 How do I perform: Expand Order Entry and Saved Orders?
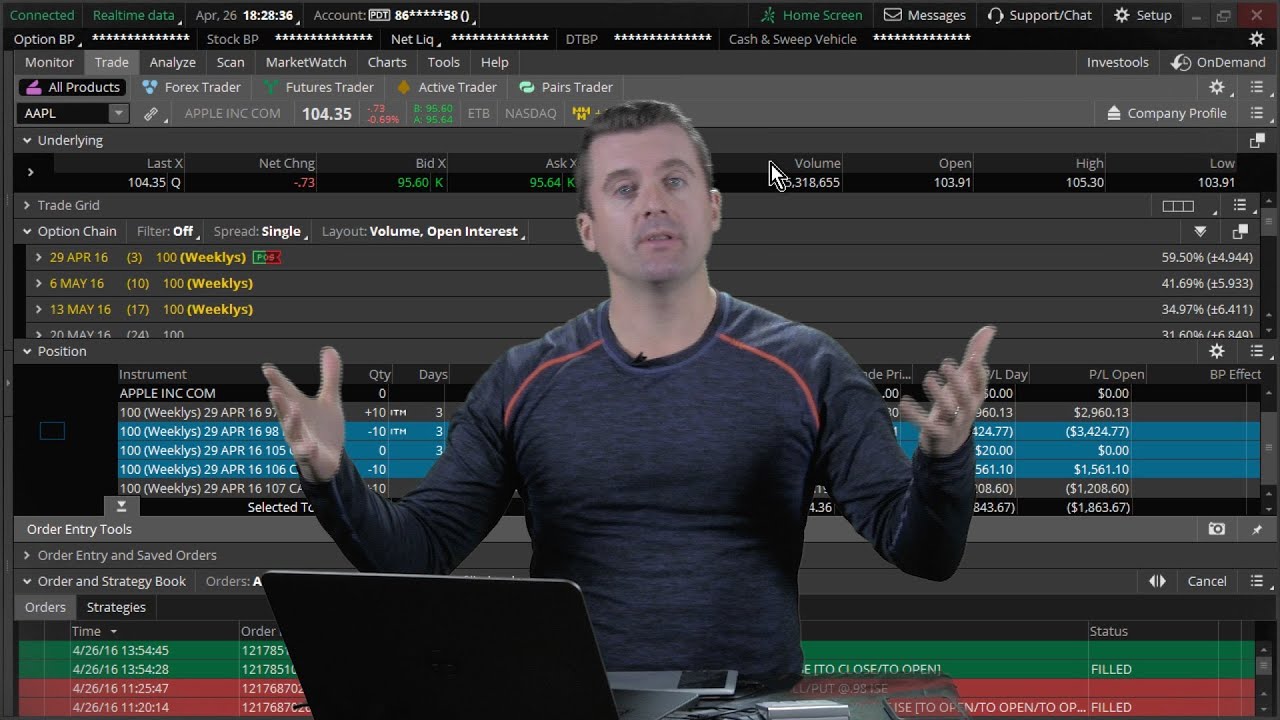pos(27,555)
